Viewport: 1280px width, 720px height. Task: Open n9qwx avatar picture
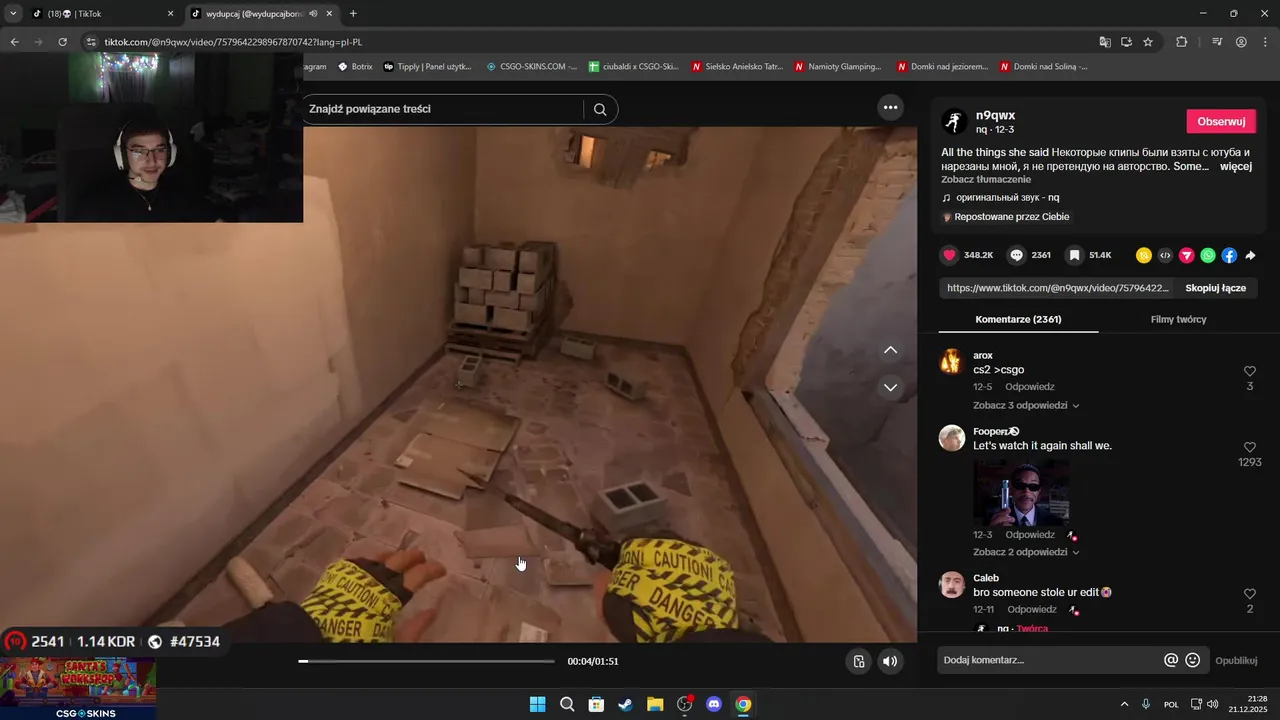954,122
